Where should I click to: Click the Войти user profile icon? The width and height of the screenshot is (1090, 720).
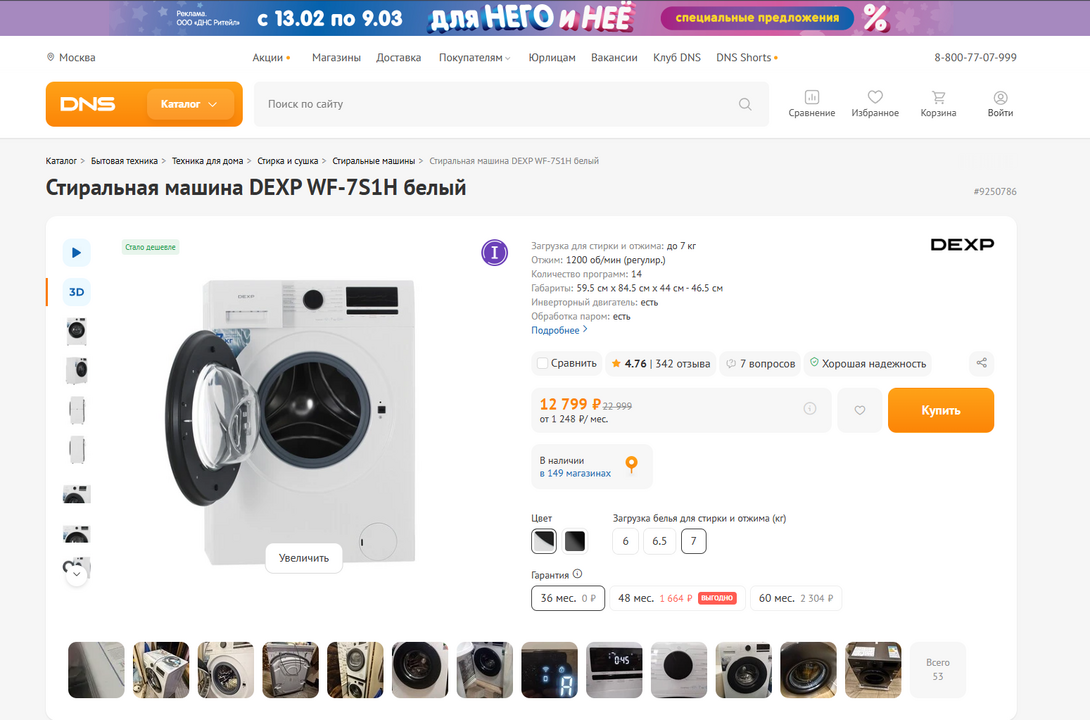point(1000,98)
